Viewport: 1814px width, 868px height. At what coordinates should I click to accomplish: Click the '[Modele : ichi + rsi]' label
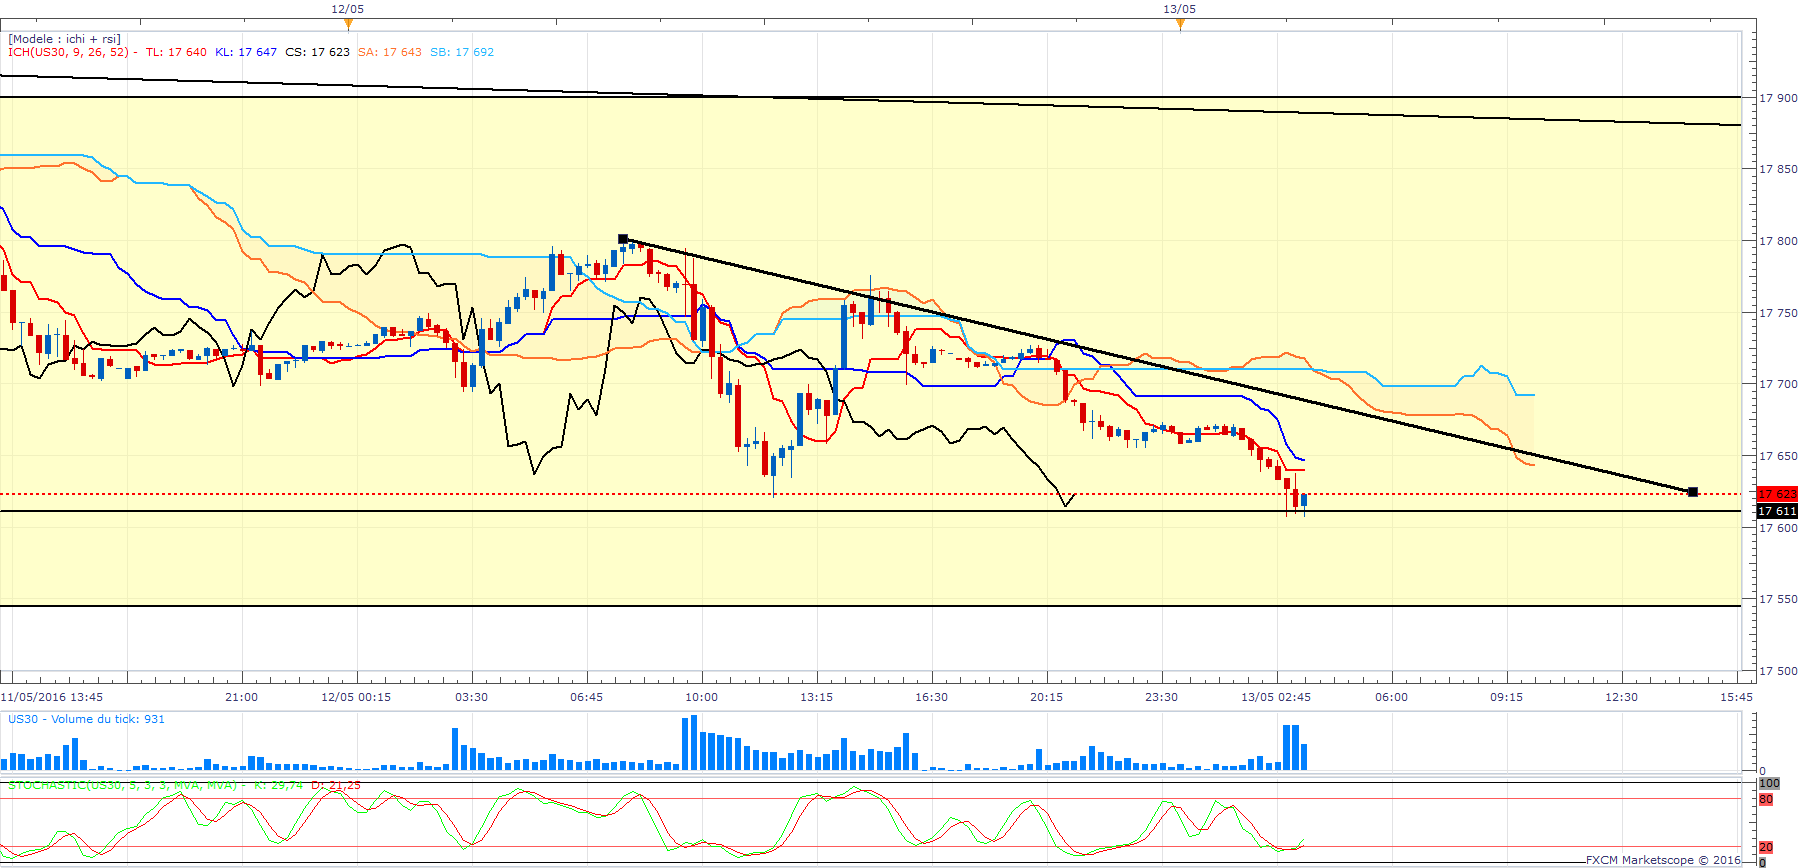click(65, 39)
